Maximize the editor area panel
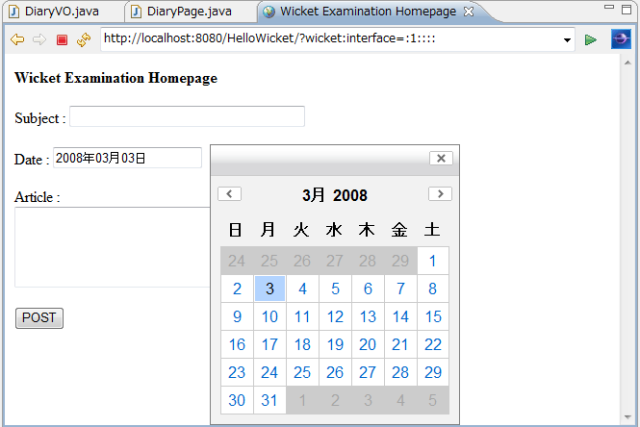The image size is (640, 427). pos(627,9)
